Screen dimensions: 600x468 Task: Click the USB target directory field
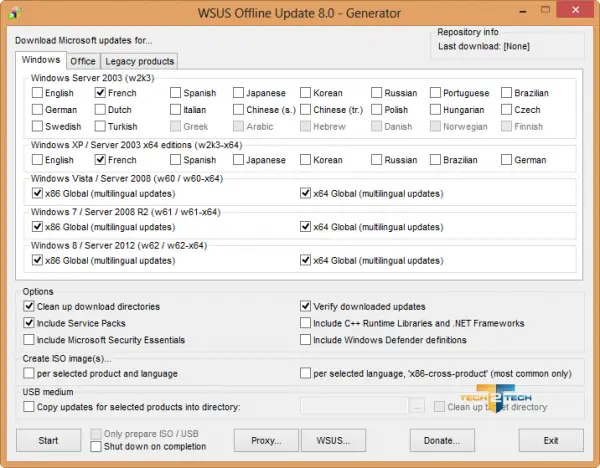click(x=354, y=406)
